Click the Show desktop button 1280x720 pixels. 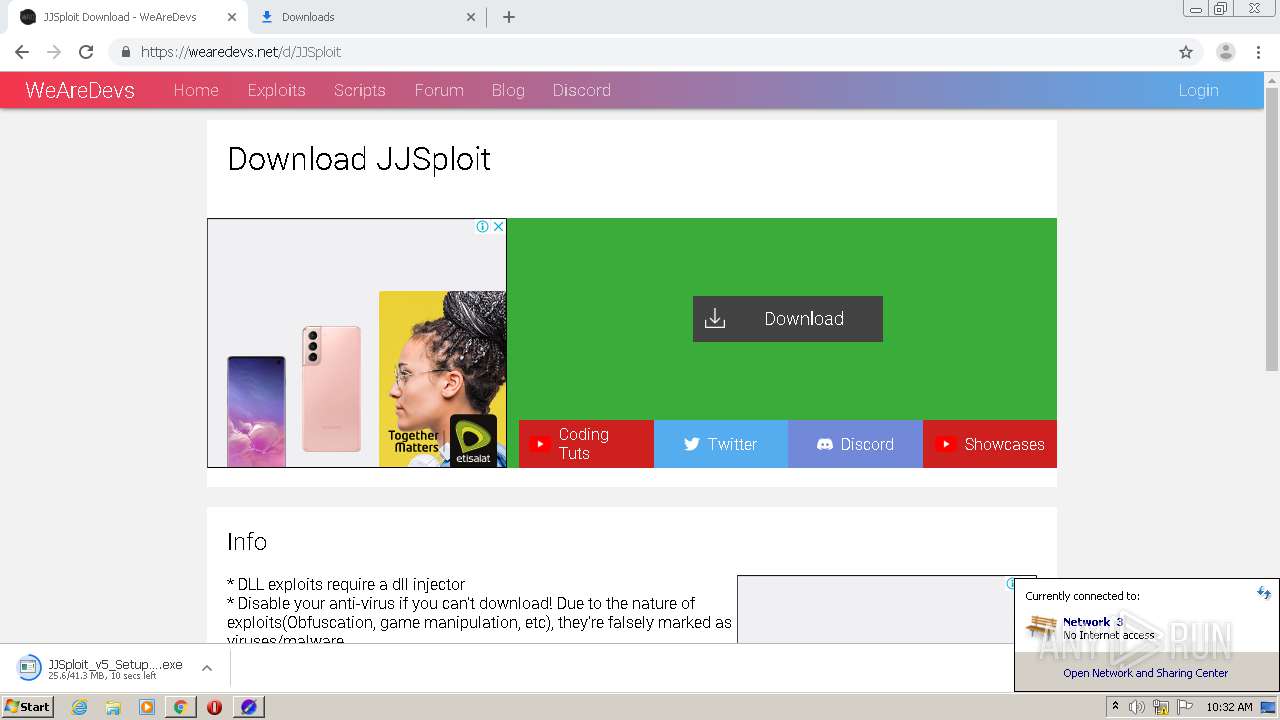(x=1268, y=707)
